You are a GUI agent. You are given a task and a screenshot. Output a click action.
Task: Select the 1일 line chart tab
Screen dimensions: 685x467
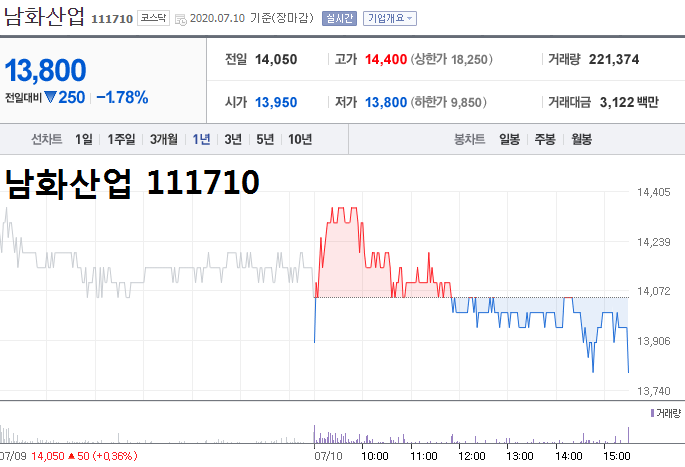click(83, 139)
